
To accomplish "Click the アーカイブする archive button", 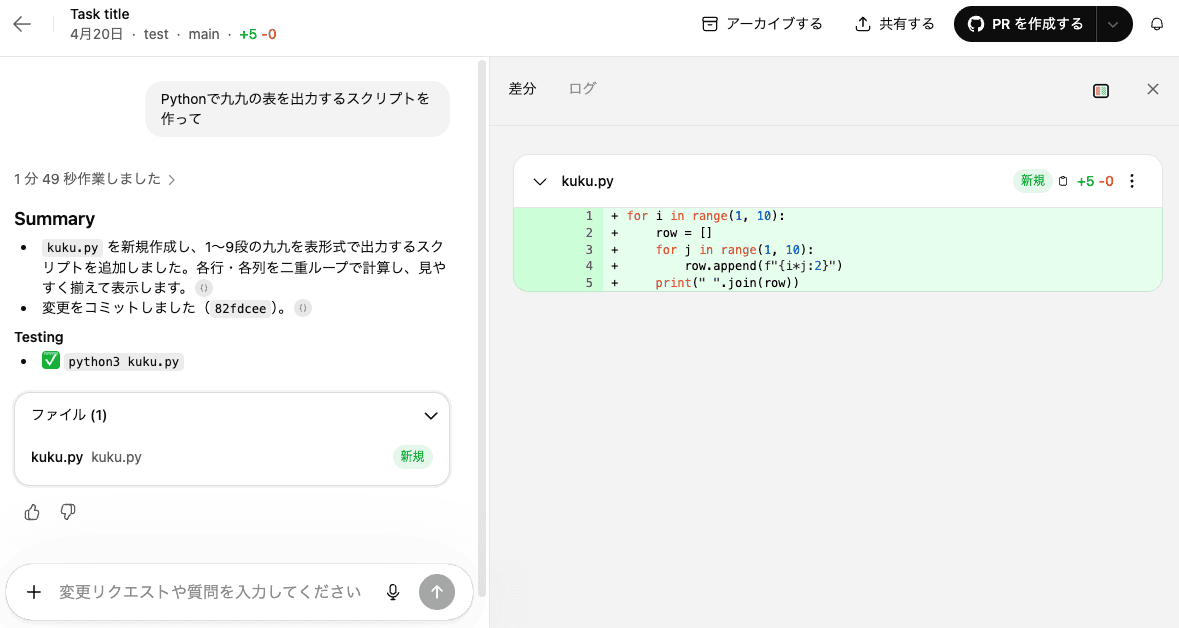I will pyautogui.click(x=762, y=24).
